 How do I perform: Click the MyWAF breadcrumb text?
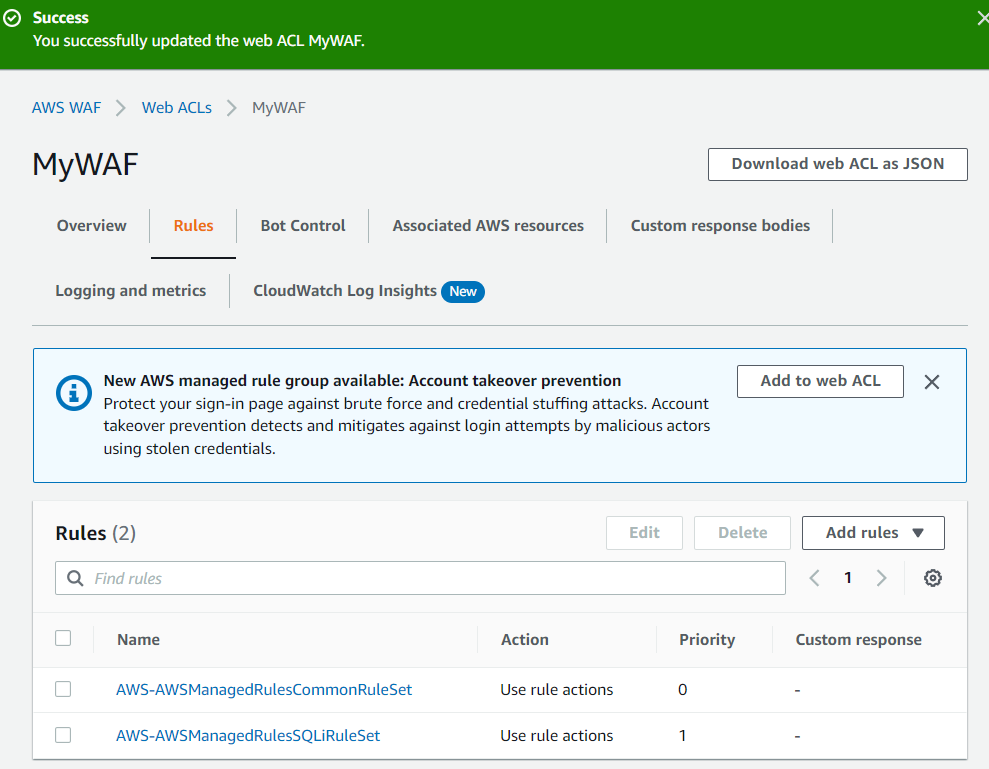(279, 108)
